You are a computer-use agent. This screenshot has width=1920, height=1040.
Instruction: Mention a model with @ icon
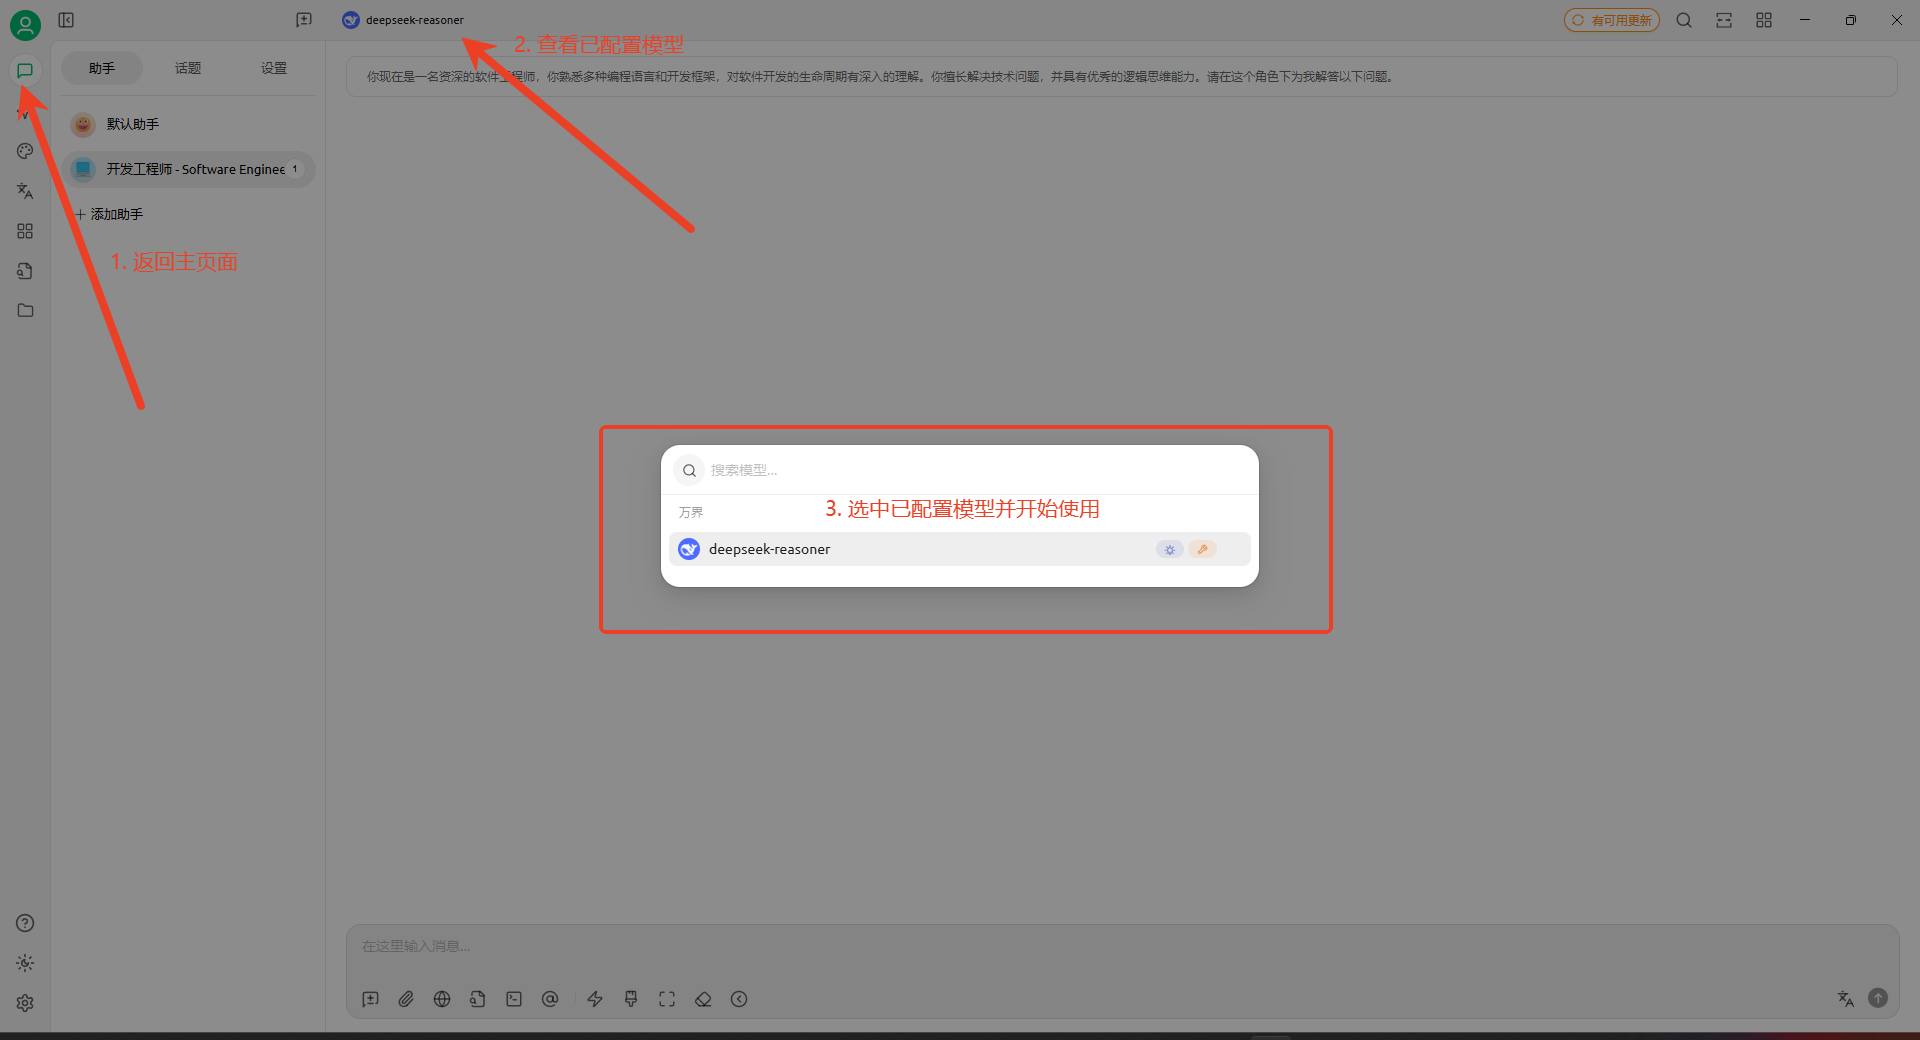coord(550,999)
